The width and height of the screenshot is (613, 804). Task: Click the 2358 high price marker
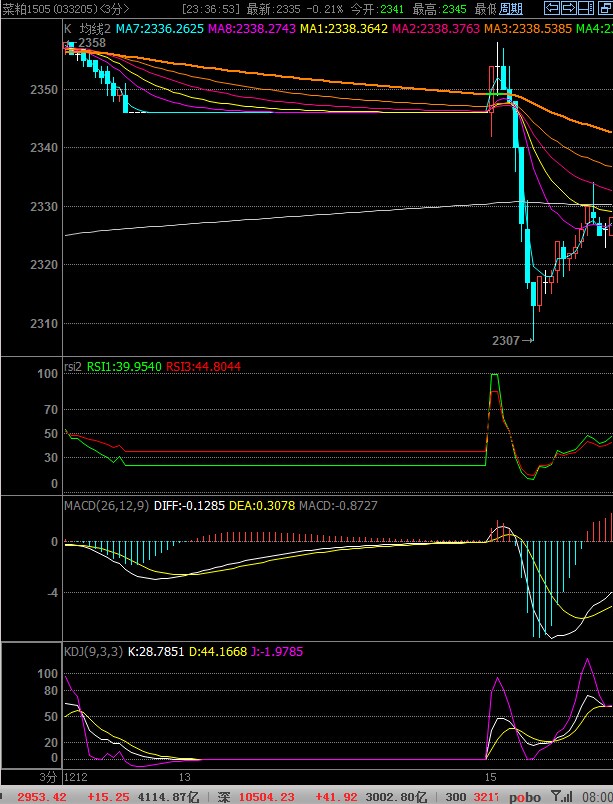[91, 43]
